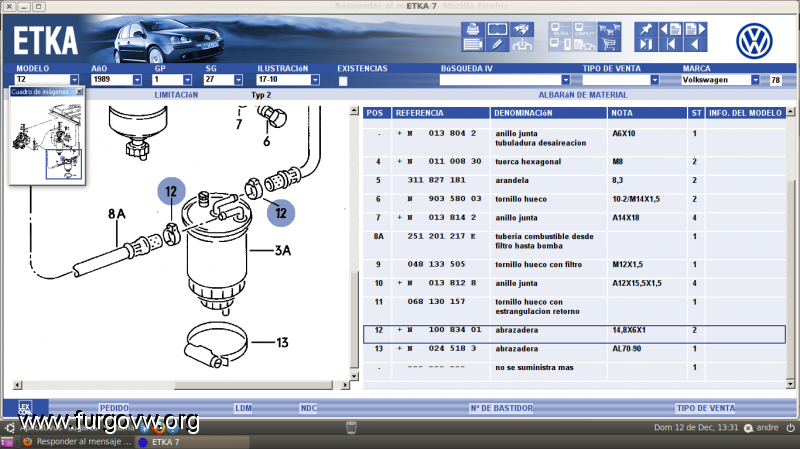Viewport: 800px width, 449px height.
Task: Click the pushpin icon
Action: [x=646, y=29]
